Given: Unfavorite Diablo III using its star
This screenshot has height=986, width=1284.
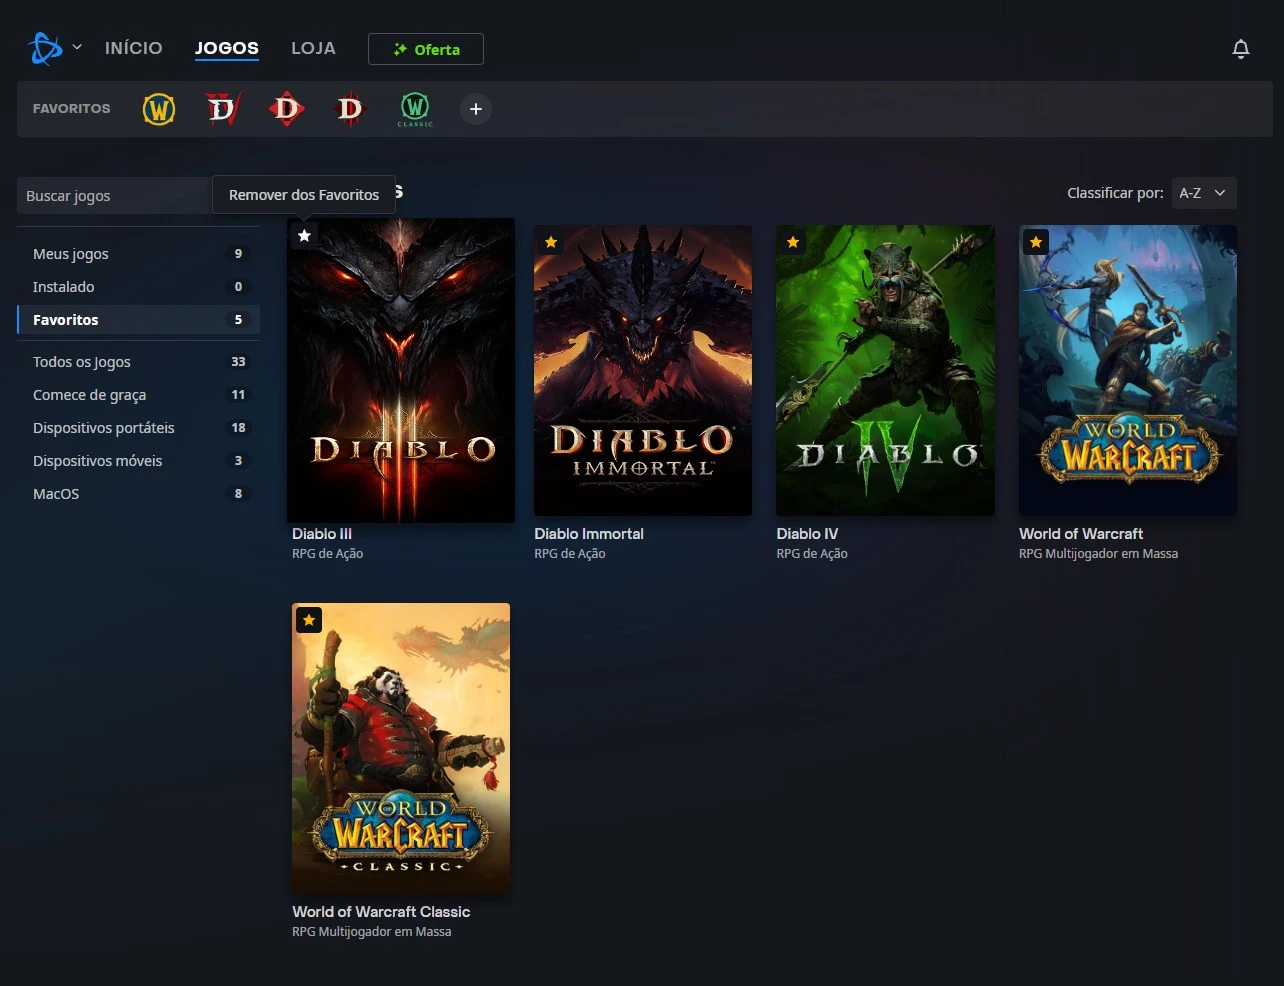Looking at the screenshot, I should pos(305,236).
